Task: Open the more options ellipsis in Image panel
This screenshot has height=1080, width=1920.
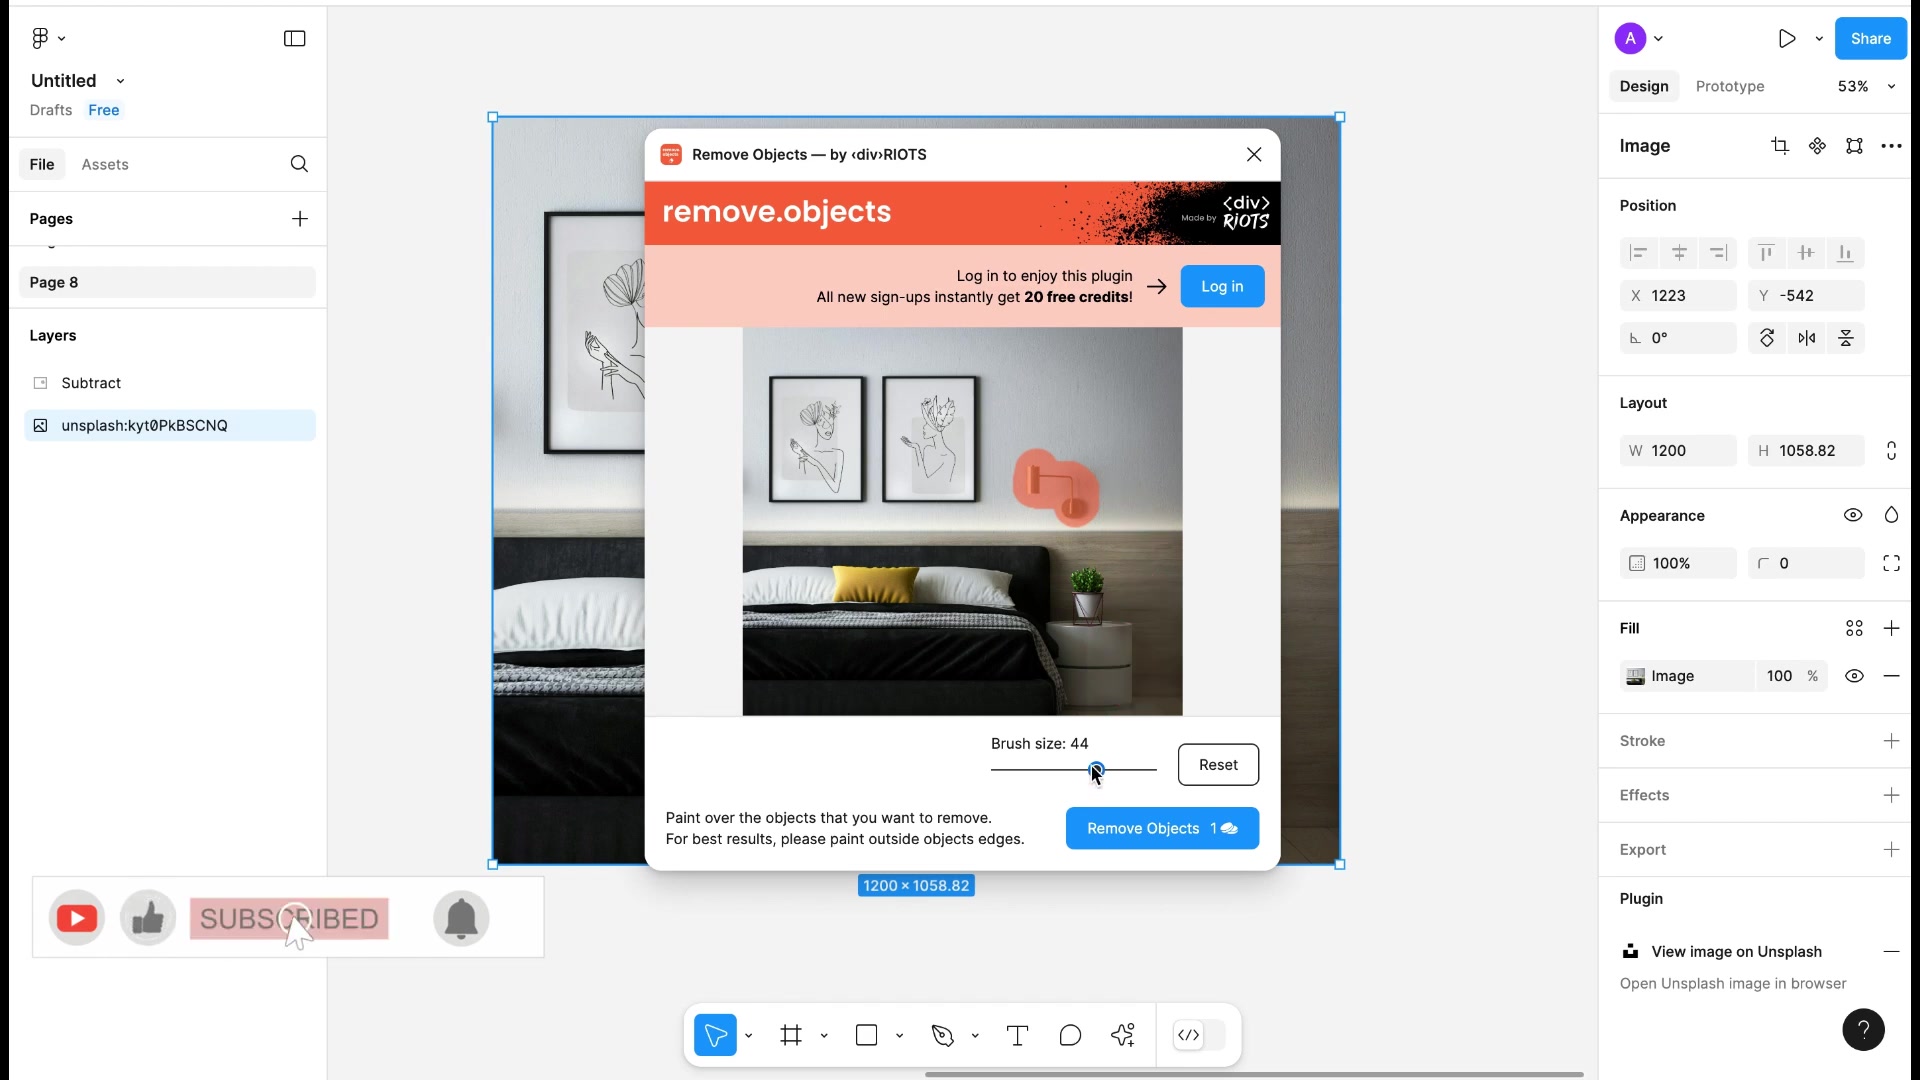Action: click(x=1891, y=146)
